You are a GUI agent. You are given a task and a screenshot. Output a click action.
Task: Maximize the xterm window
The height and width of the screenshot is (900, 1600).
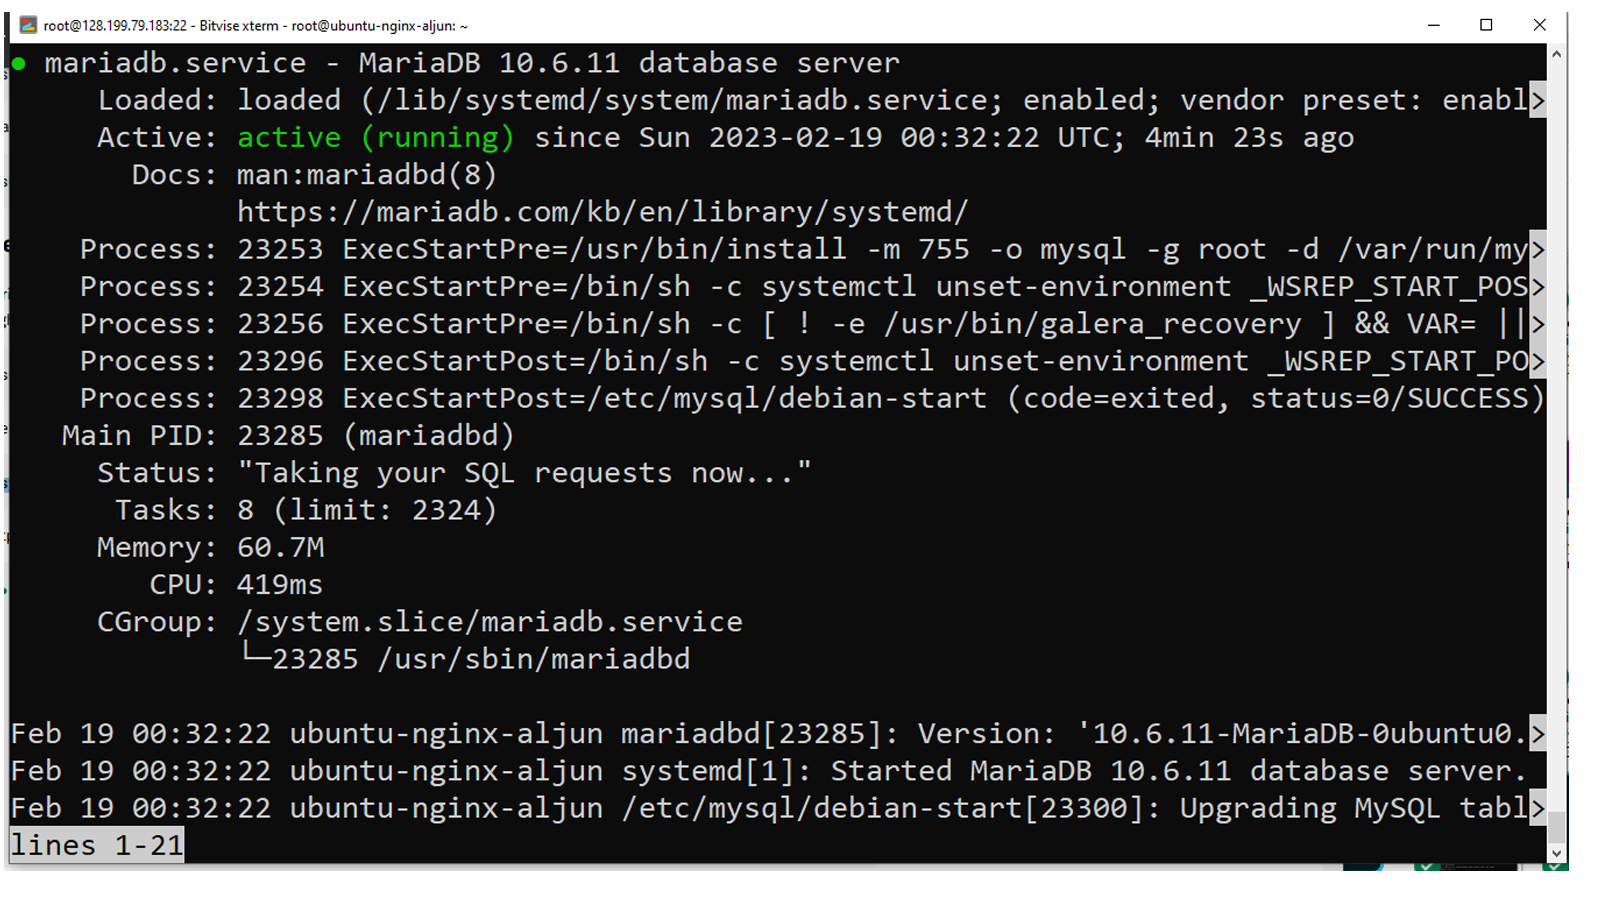pyautogui.click(x=1486, y=25)
